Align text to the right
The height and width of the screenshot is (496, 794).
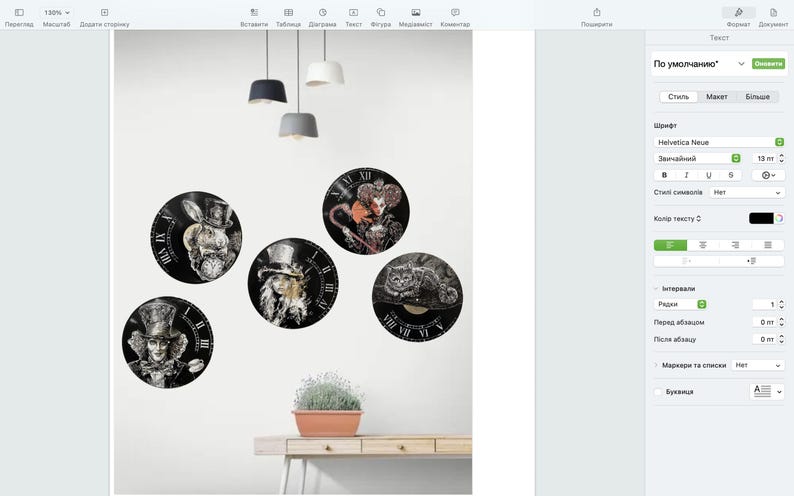(735, 245)
